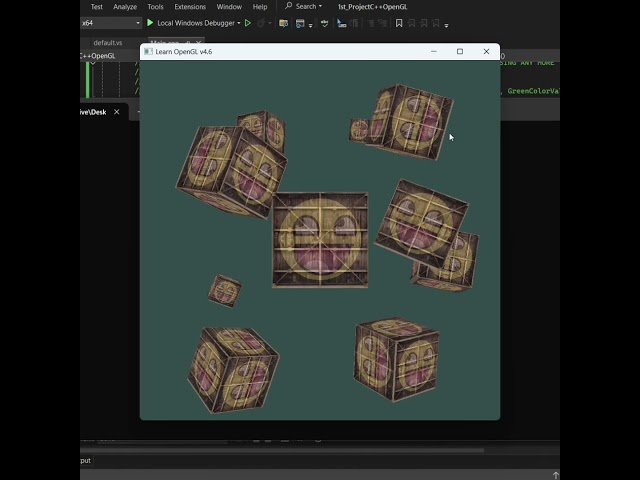This screenshot has width=640, height=480.
Task: Open the Window menu
Action: click(229, 7)
